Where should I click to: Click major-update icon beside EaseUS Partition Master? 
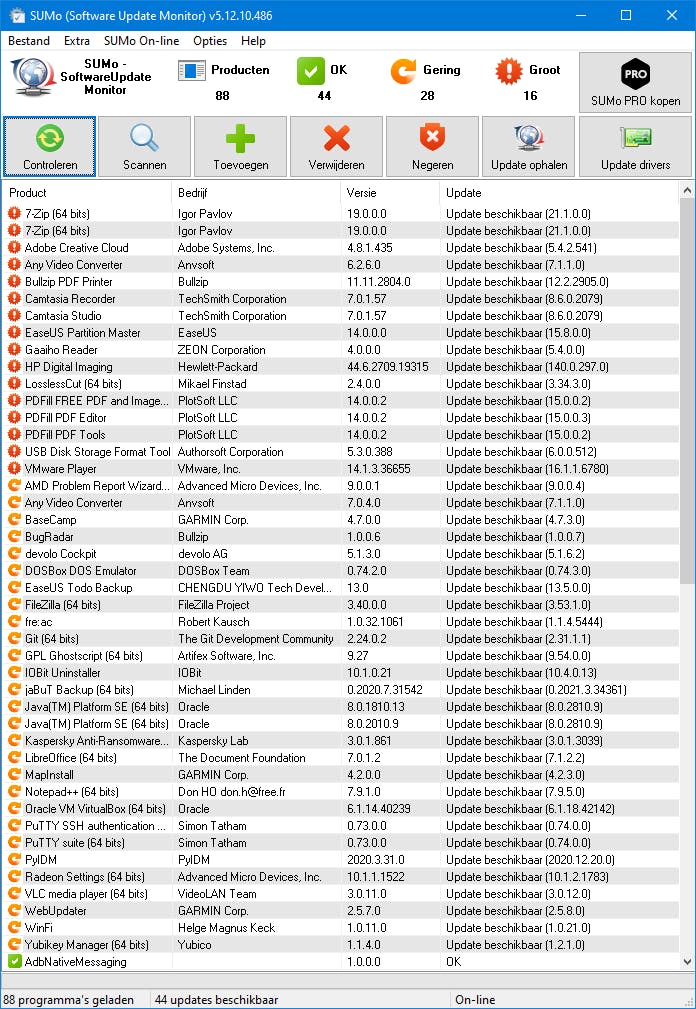[x=14, y=332]
